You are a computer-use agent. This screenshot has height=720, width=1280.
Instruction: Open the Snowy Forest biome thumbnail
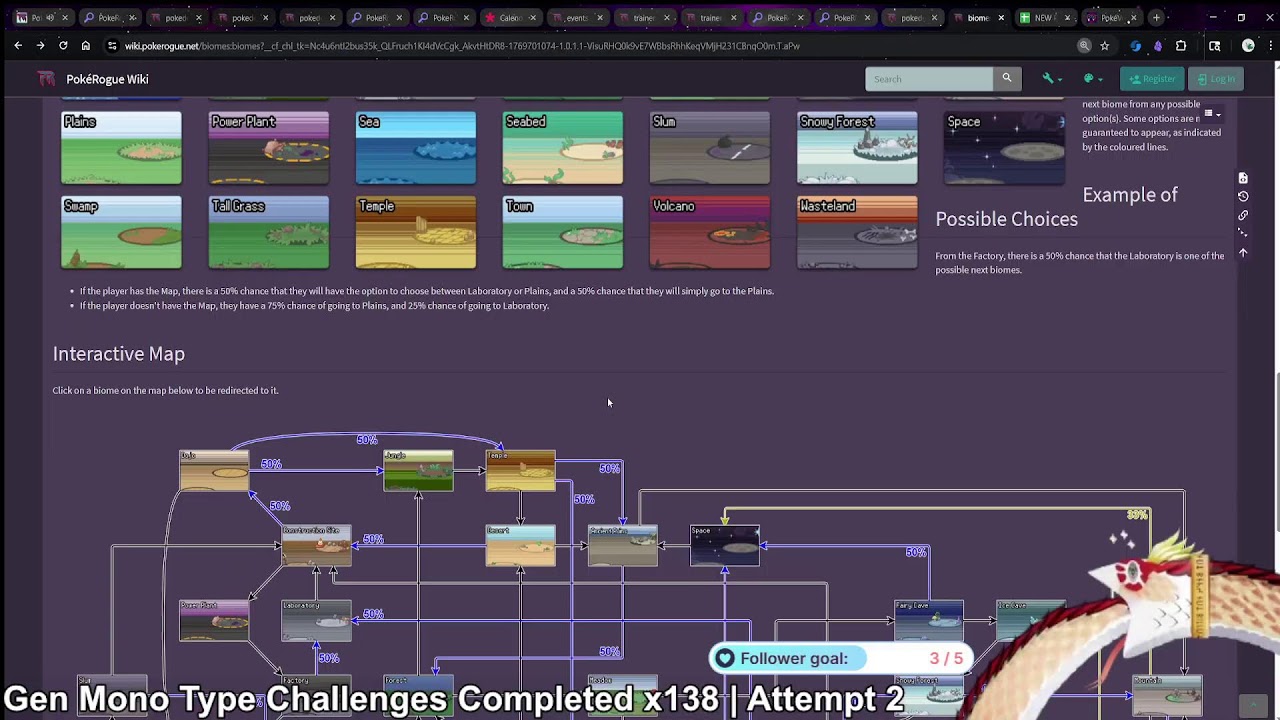856,148
